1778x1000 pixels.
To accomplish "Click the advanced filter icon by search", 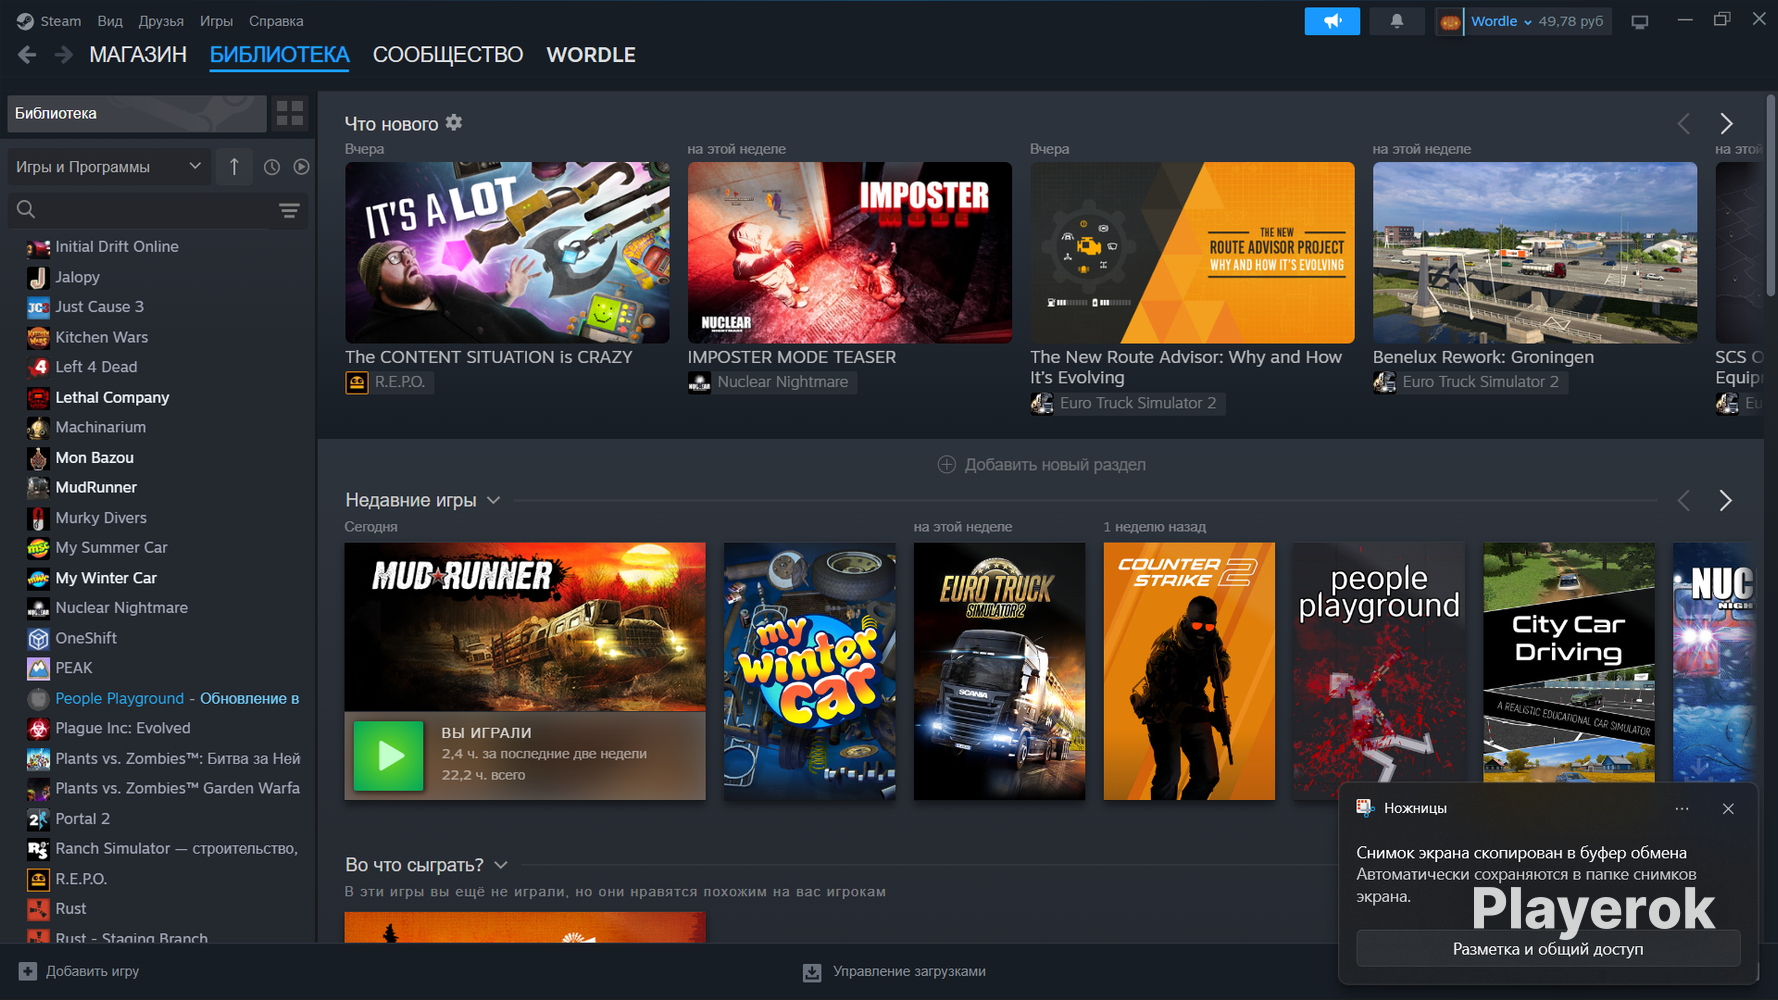I will (289, 210).
